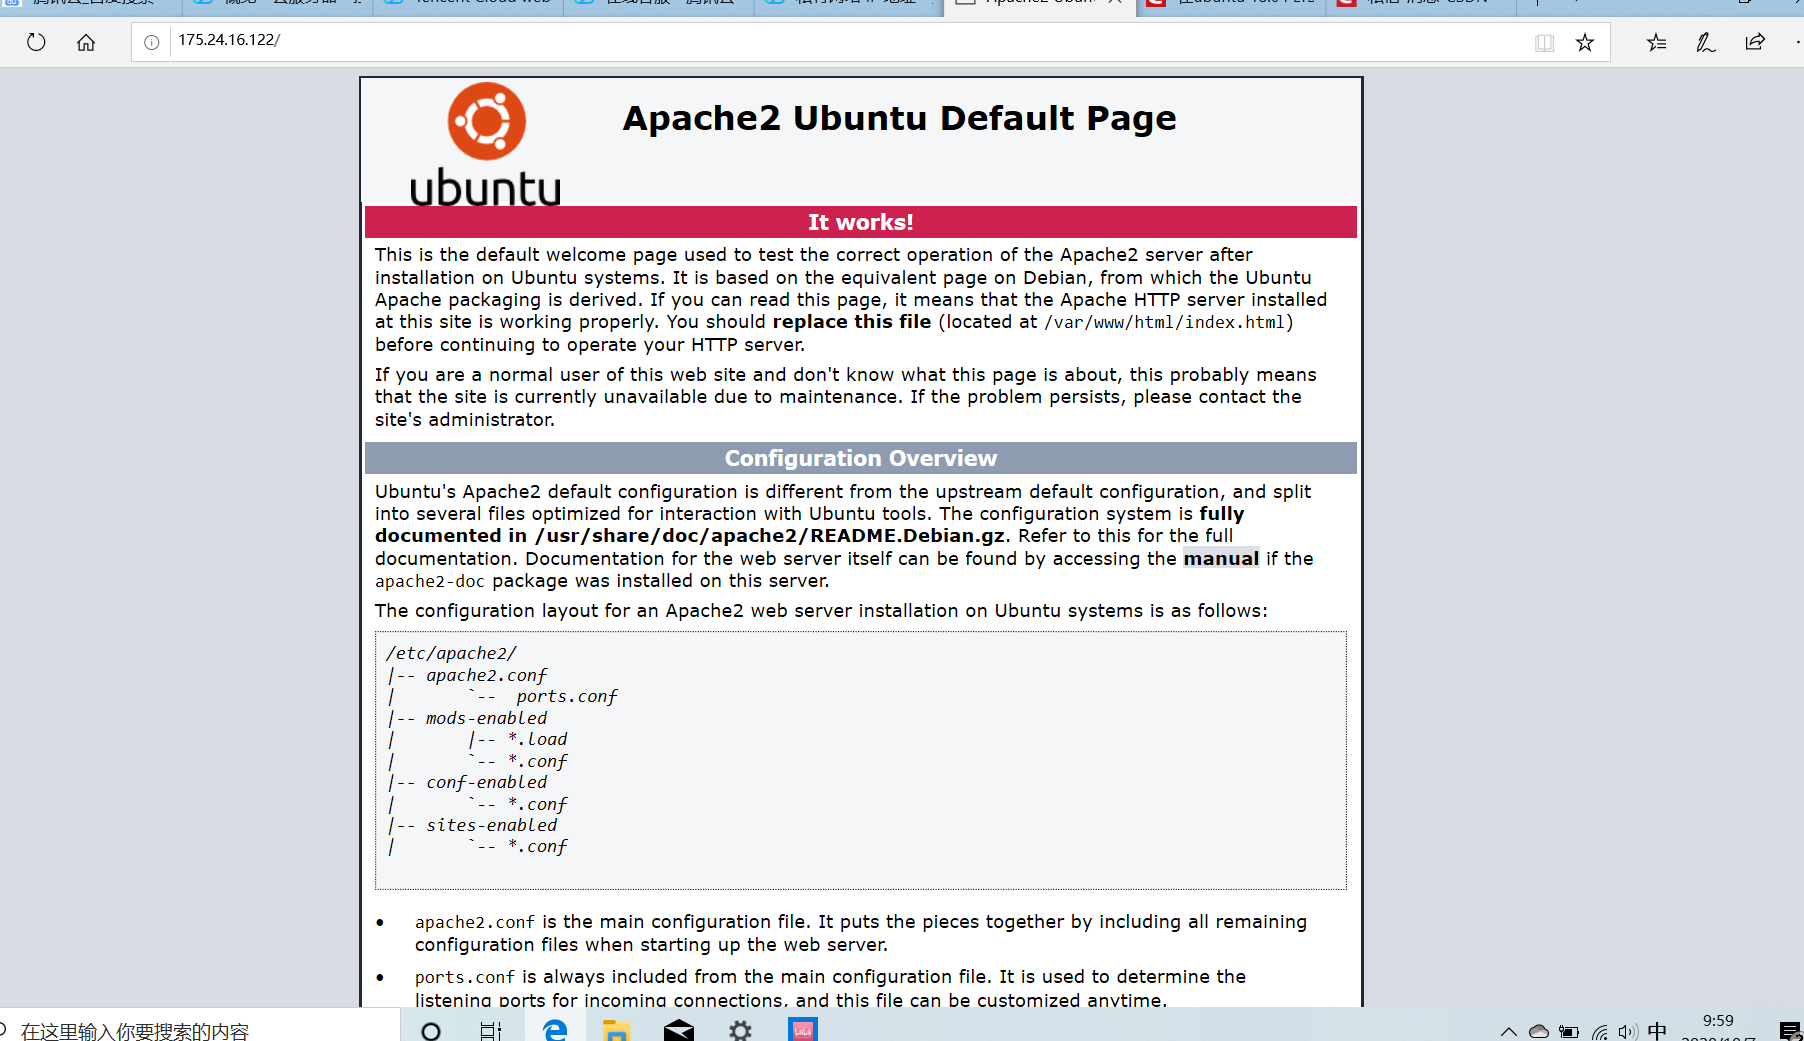This screenshot has width=1804, height=1041.
Task: Open the Add notes pen tool
Action: tap(1706, 42)
